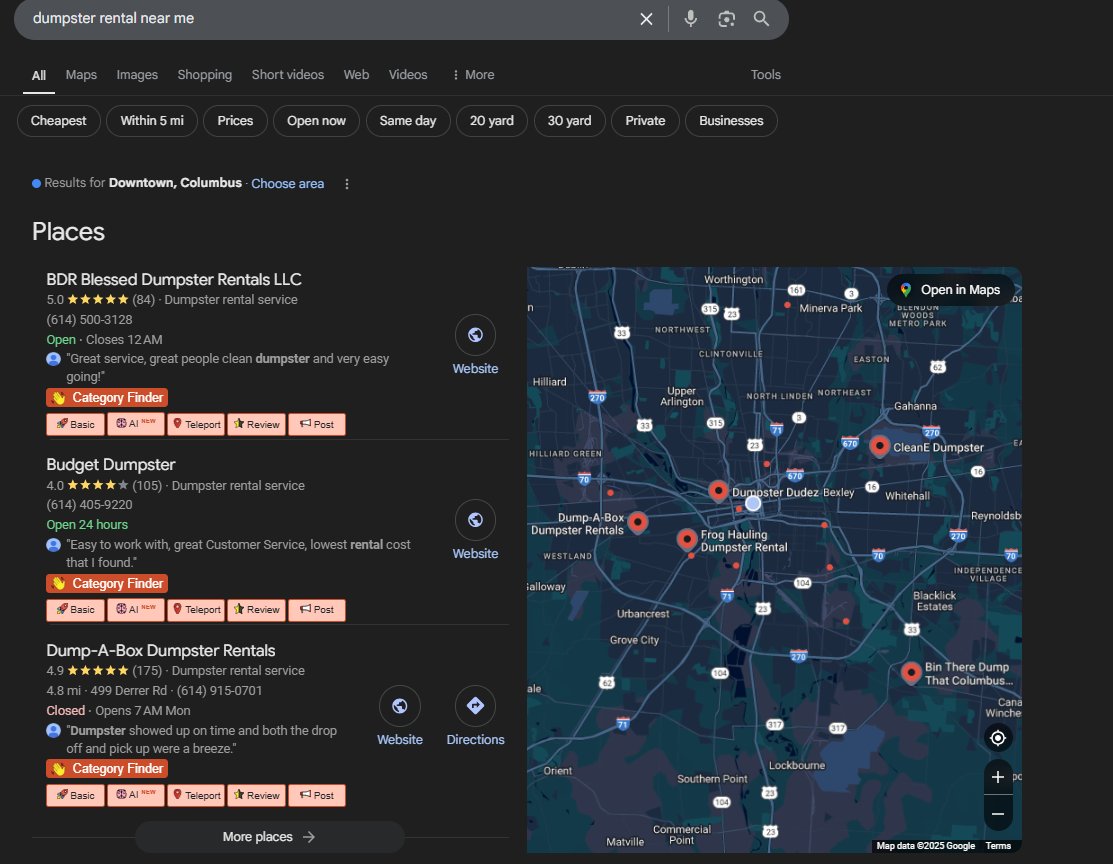
Task: Click Basic button under Budget Dumpster
Action: pos(75,610)
